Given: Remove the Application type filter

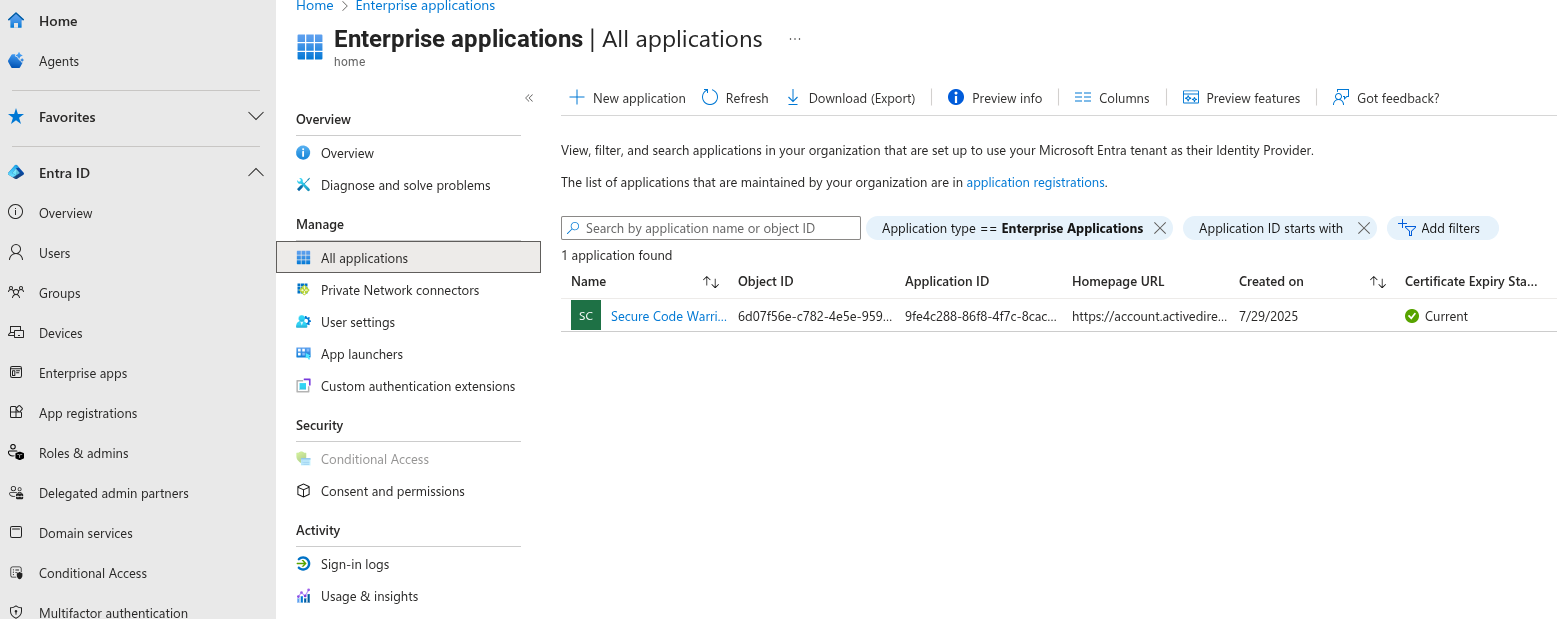Looking at the screenshot, I should point(1160,228).
